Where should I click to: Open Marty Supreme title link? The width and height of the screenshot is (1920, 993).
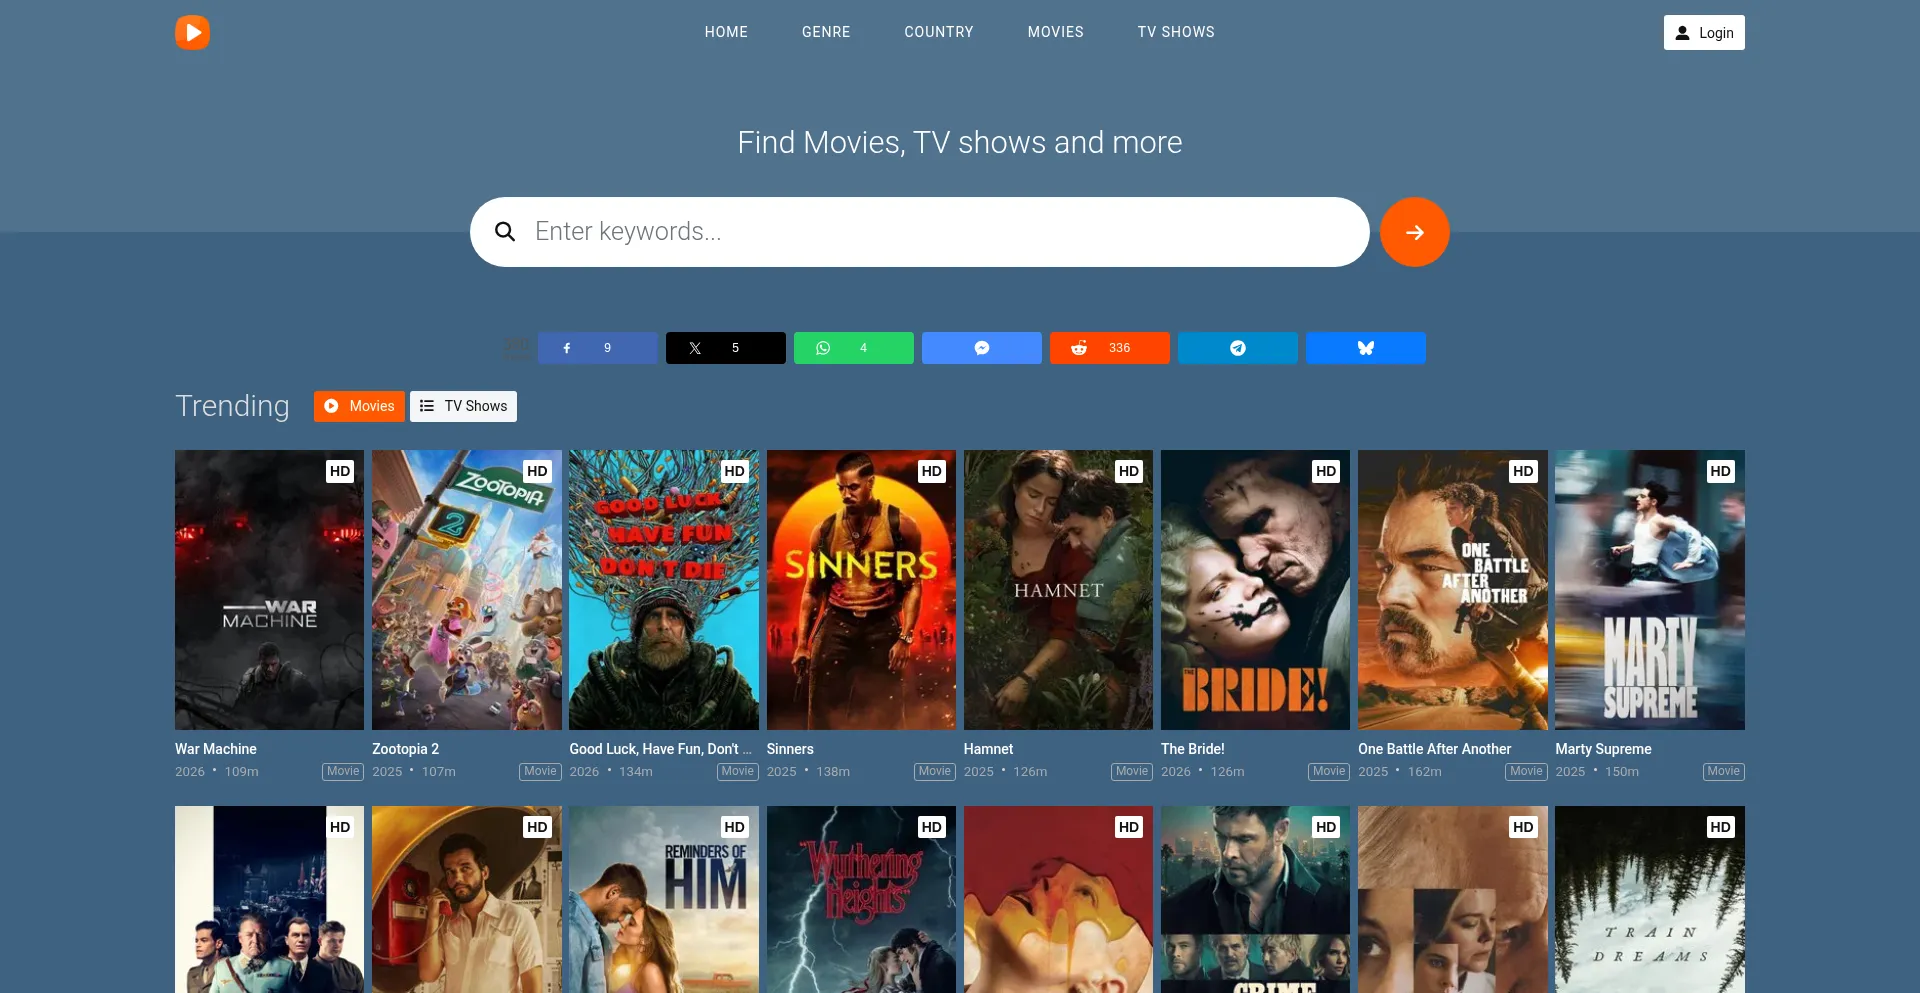(x=1603, y=749)
